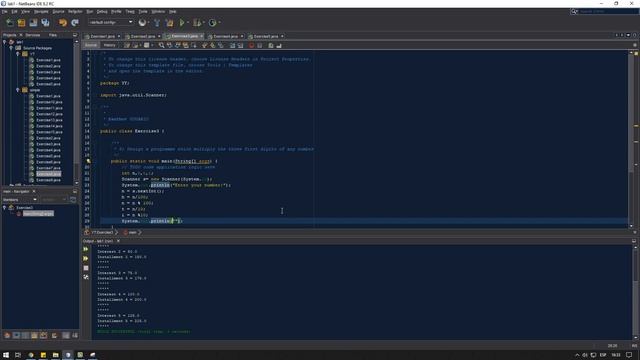
Task: Switch to the Files tab
Action: click(x=53, y=35)
